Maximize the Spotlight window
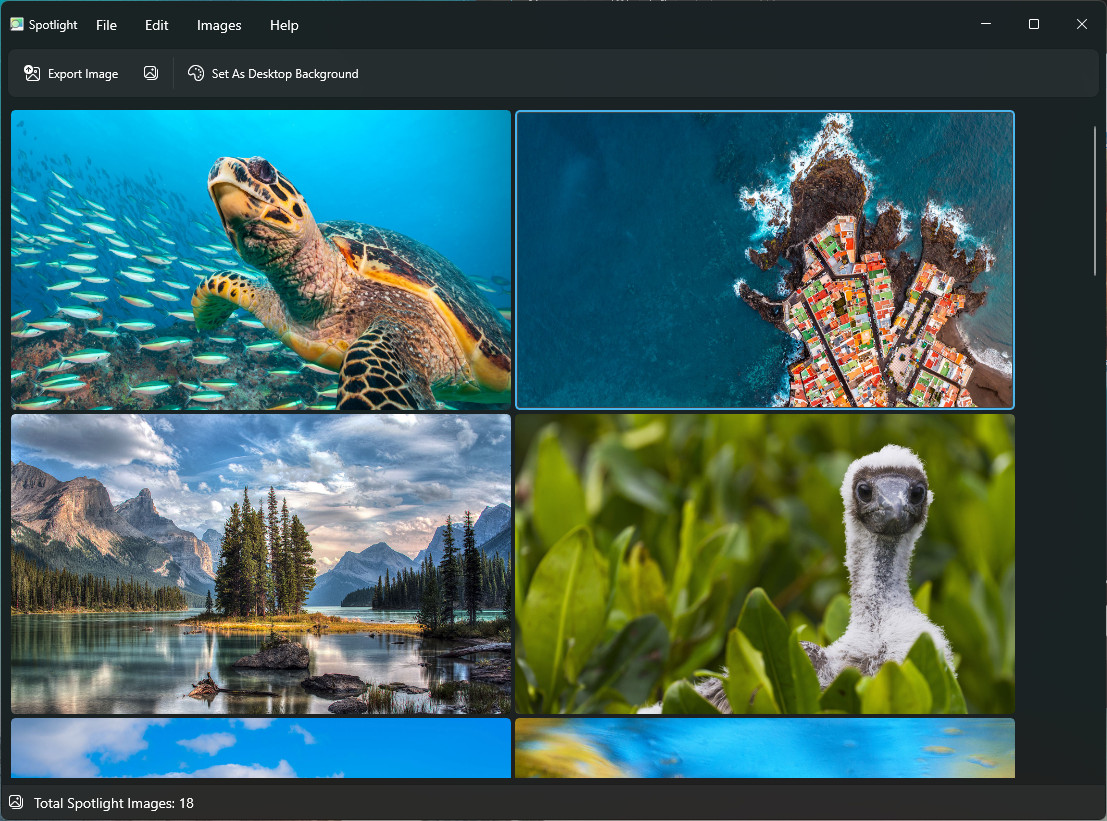 pyautogui.click(x=1034, y=24)
